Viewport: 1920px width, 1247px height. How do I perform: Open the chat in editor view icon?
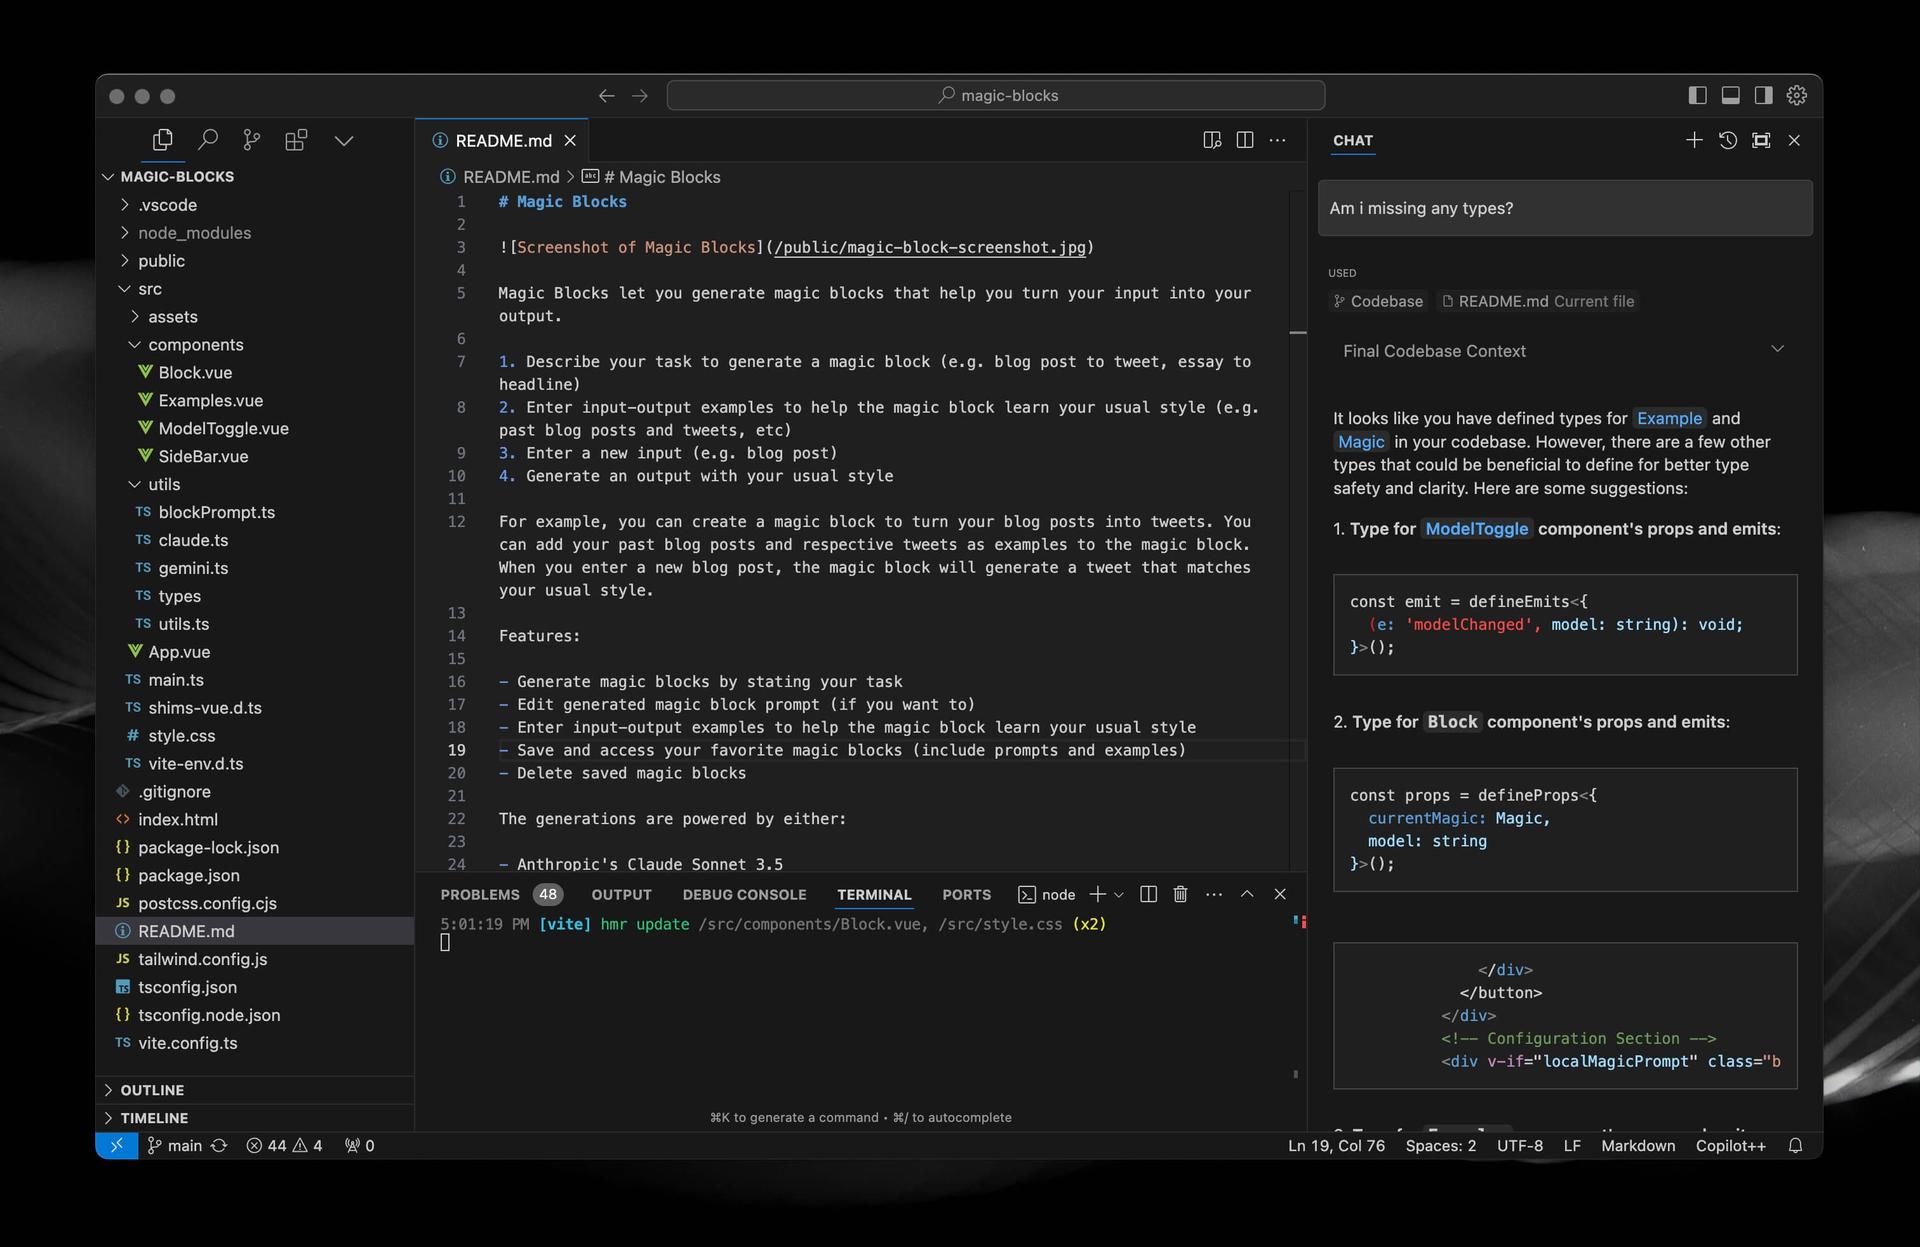1761,140
